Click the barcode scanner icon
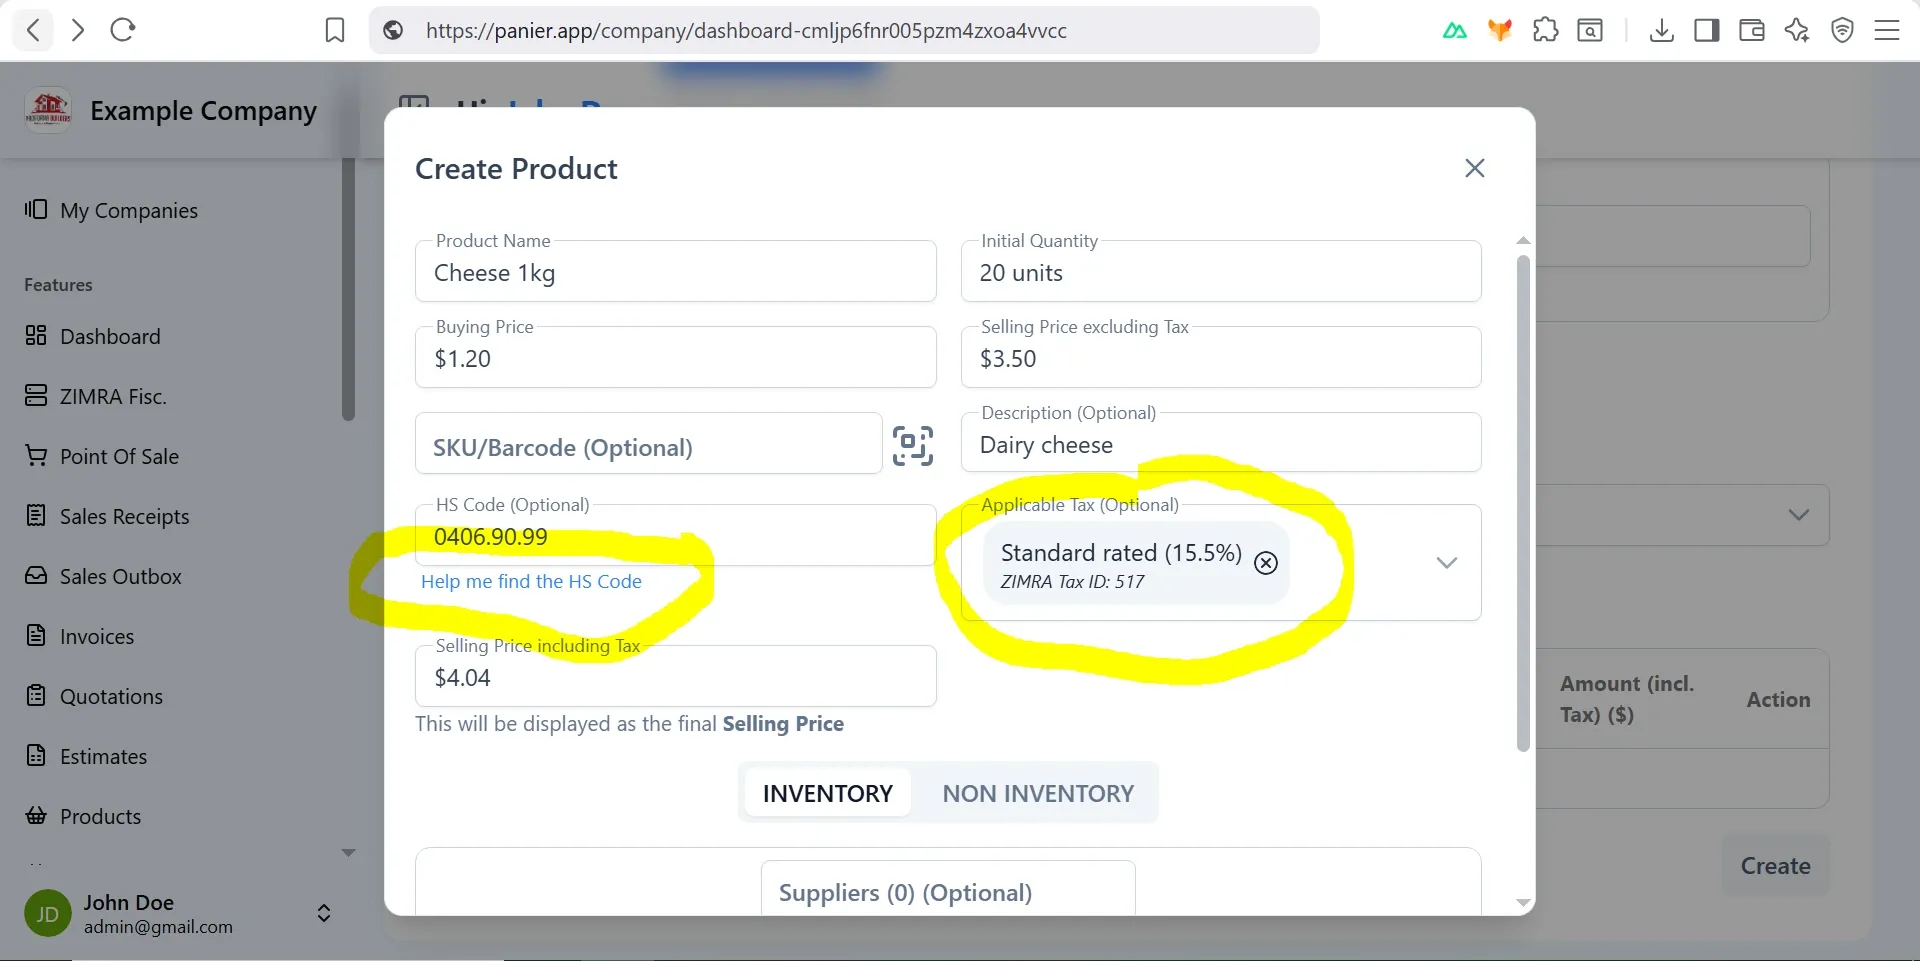Screen dimensions: 1920x961 [913, 446]
